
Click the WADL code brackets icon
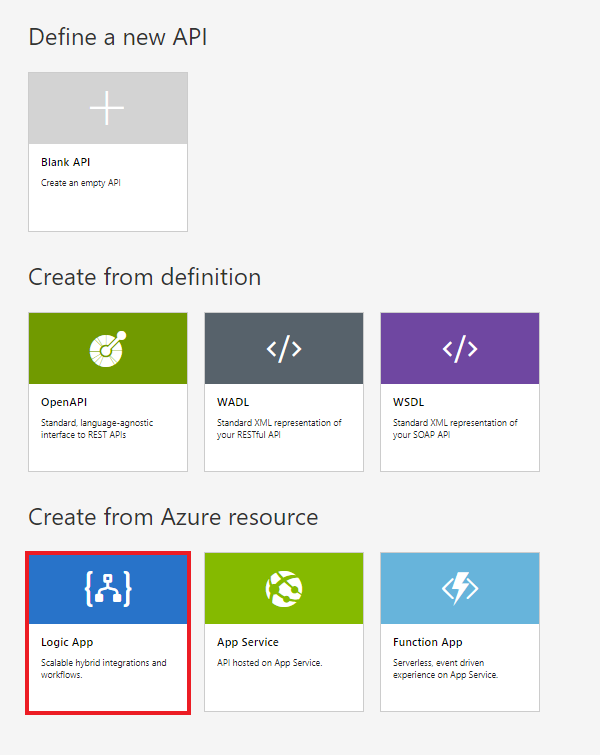(x=283, y=348)
